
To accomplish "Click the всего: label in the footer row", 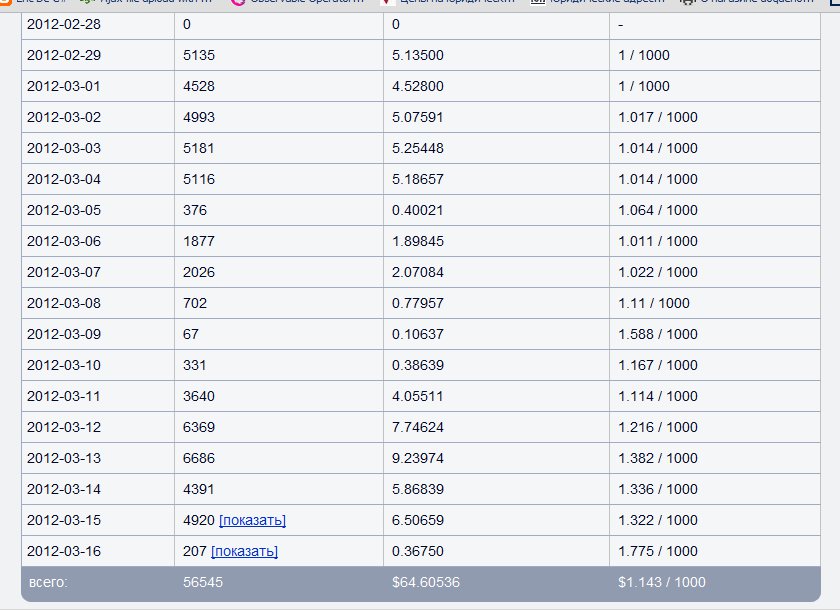I will [x=47, y=582].
